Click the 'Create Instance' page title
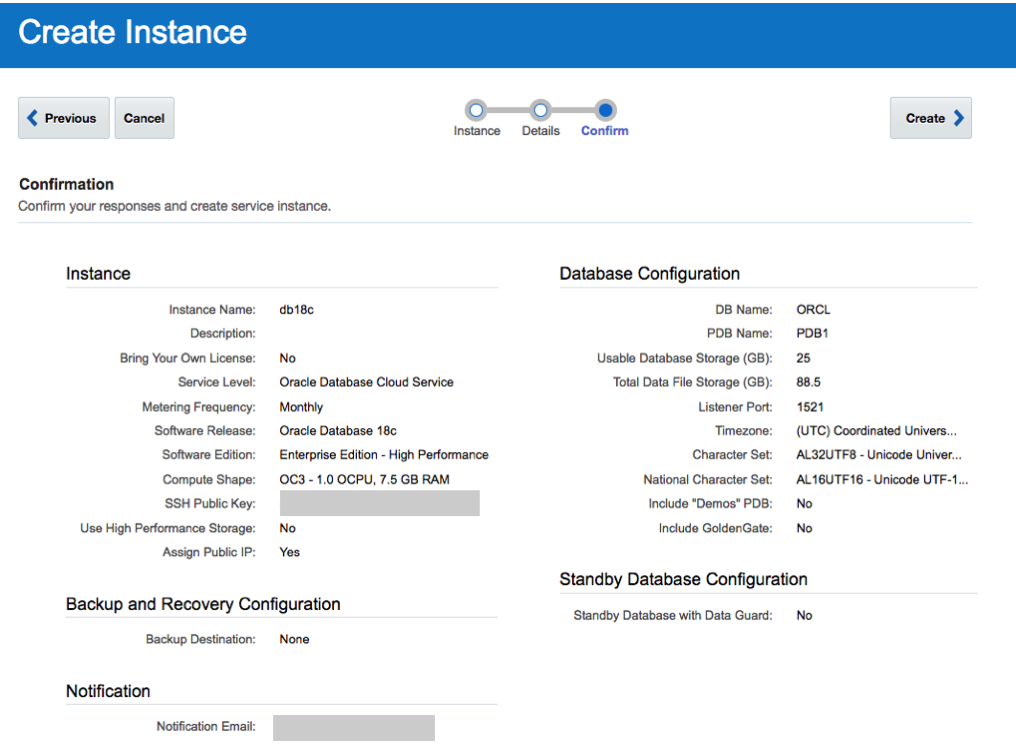 tap(133, 32)
